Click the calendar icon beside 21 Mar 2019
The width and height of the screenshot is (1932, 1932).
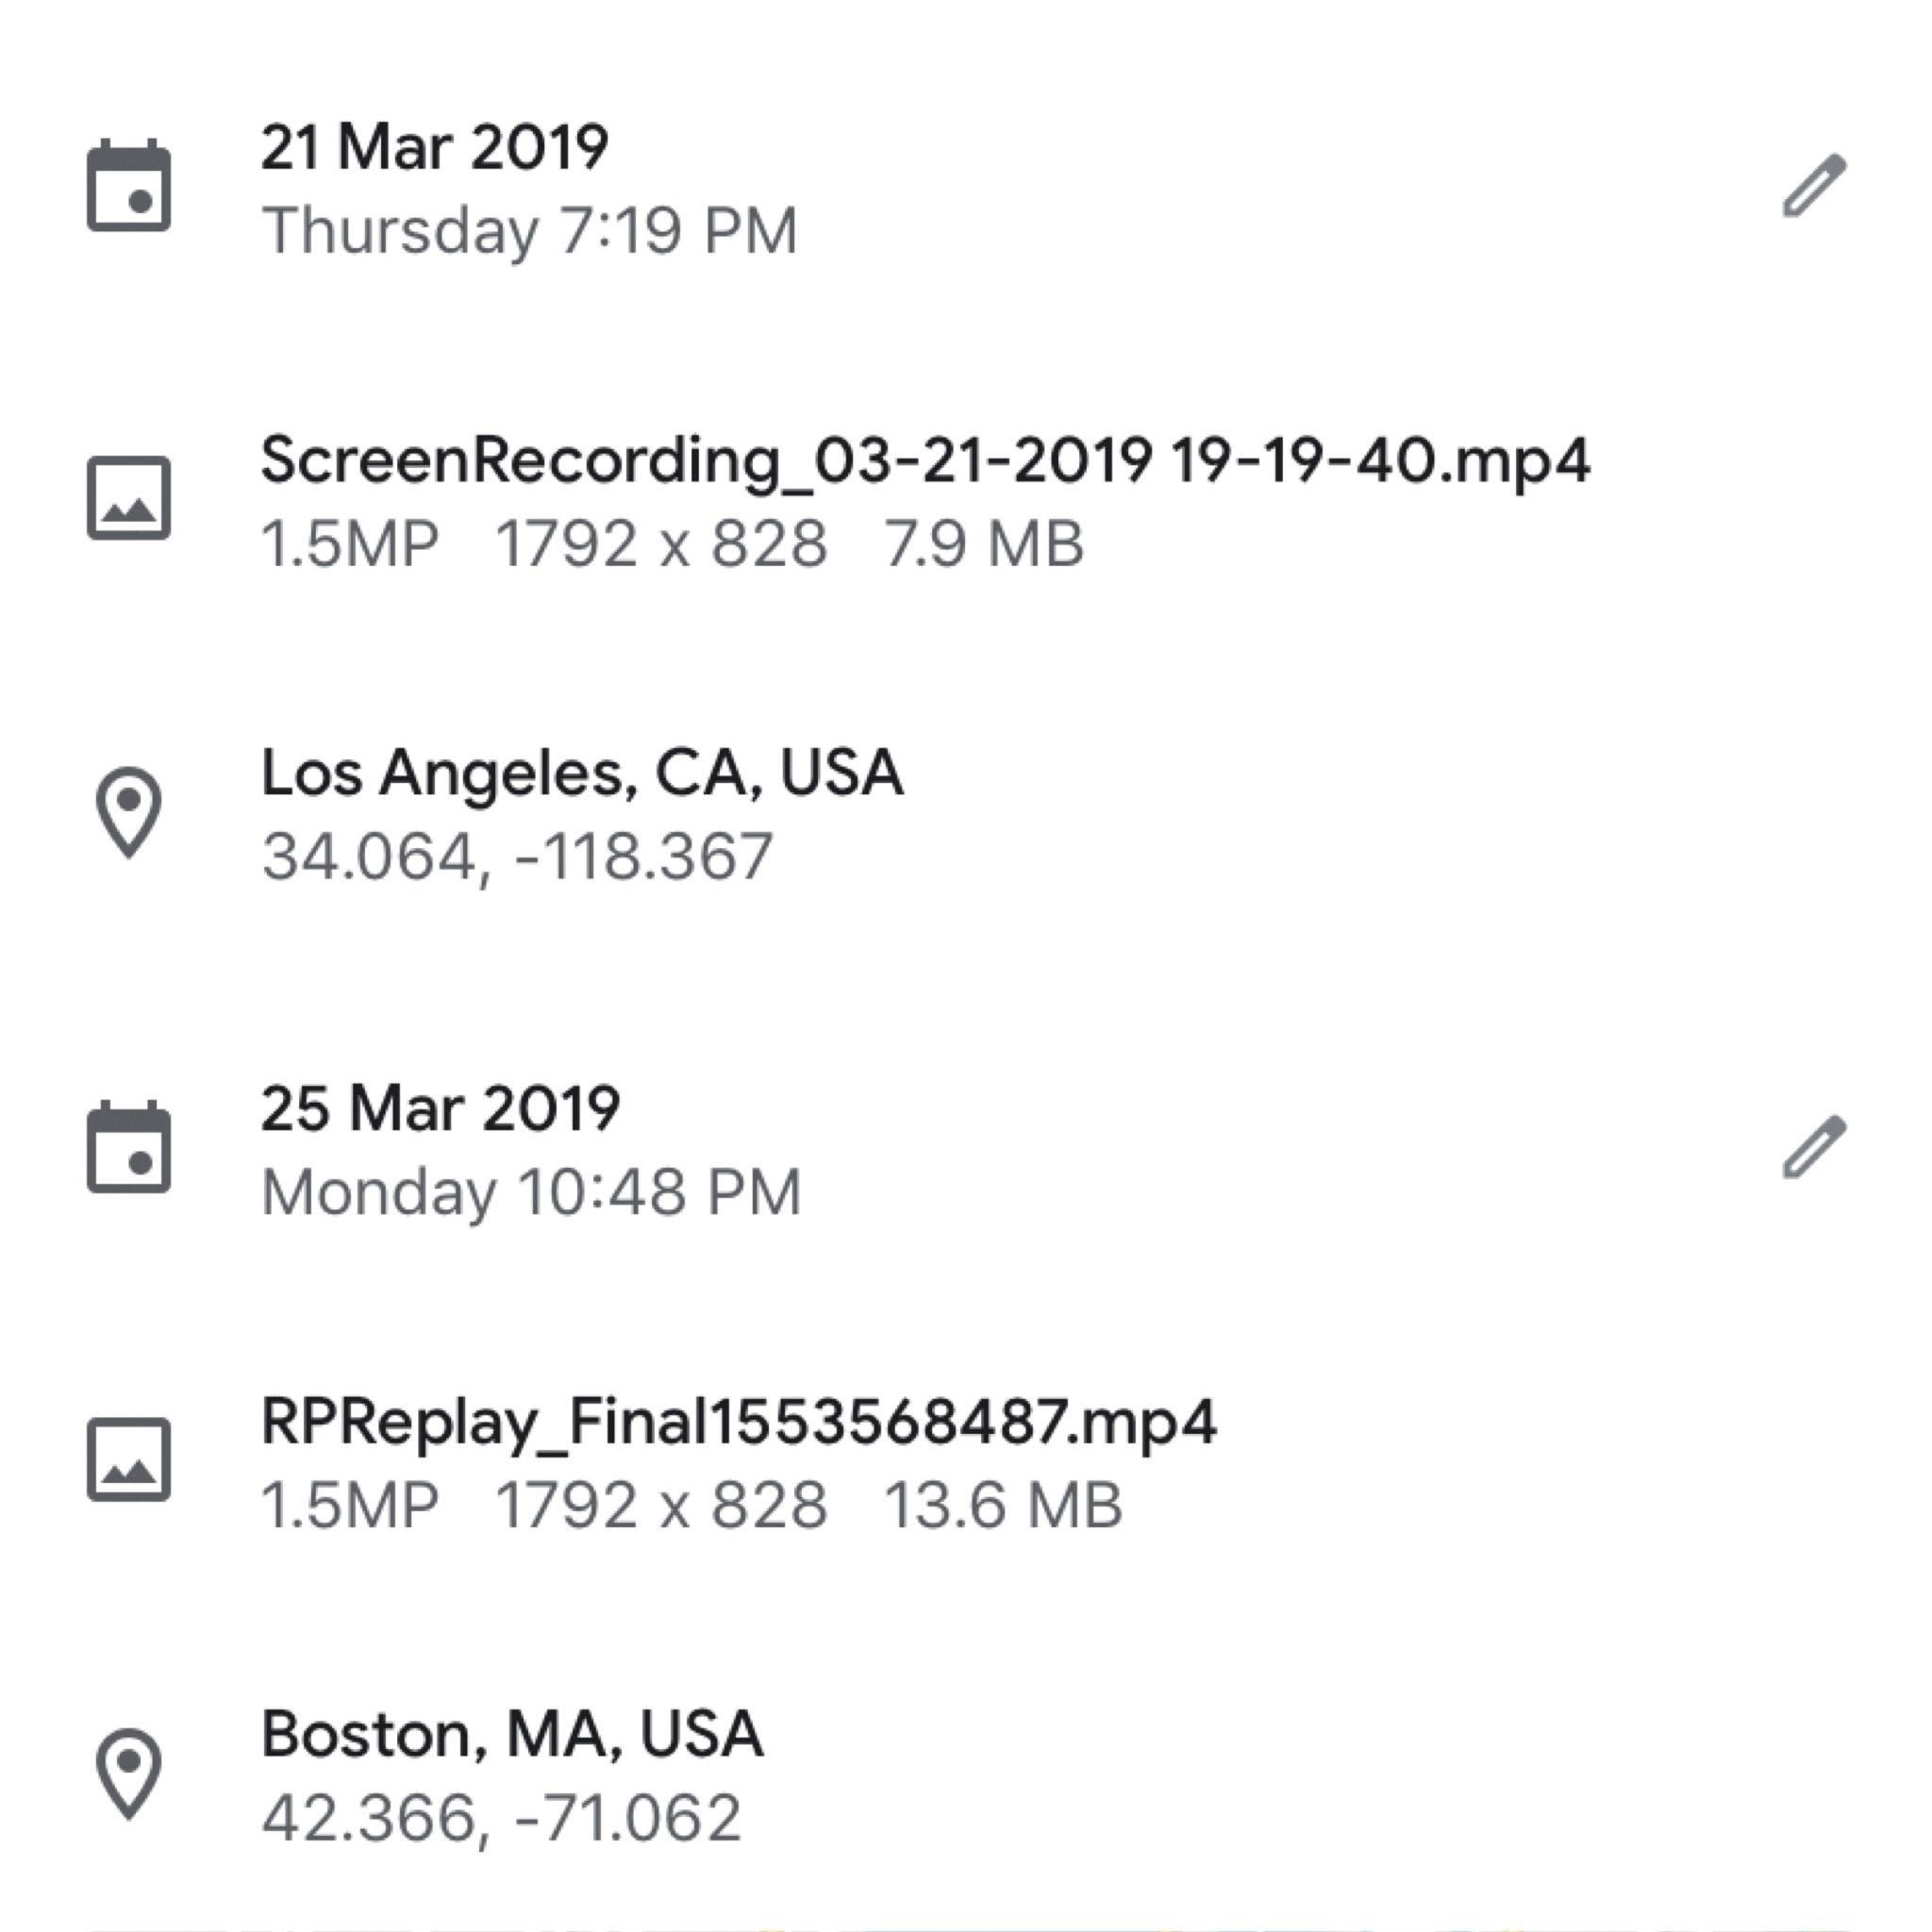(x=129, y=187)
